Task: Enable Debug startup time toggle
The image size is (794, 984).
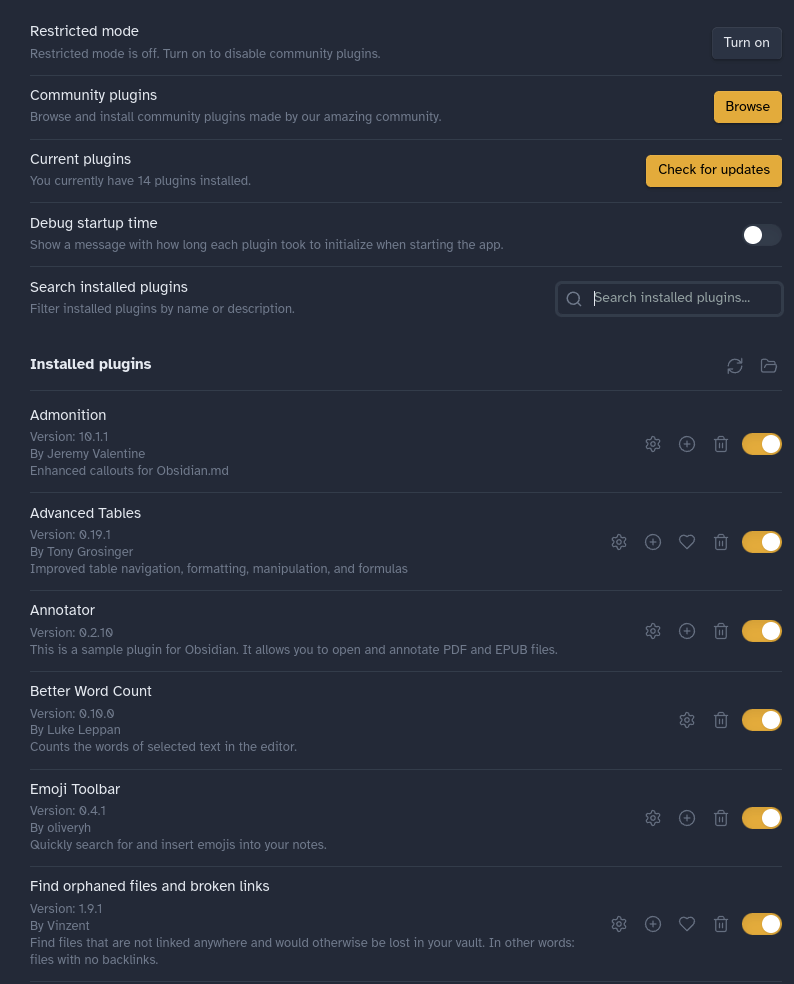Action: pyautogui.click(x=761, y=235)
